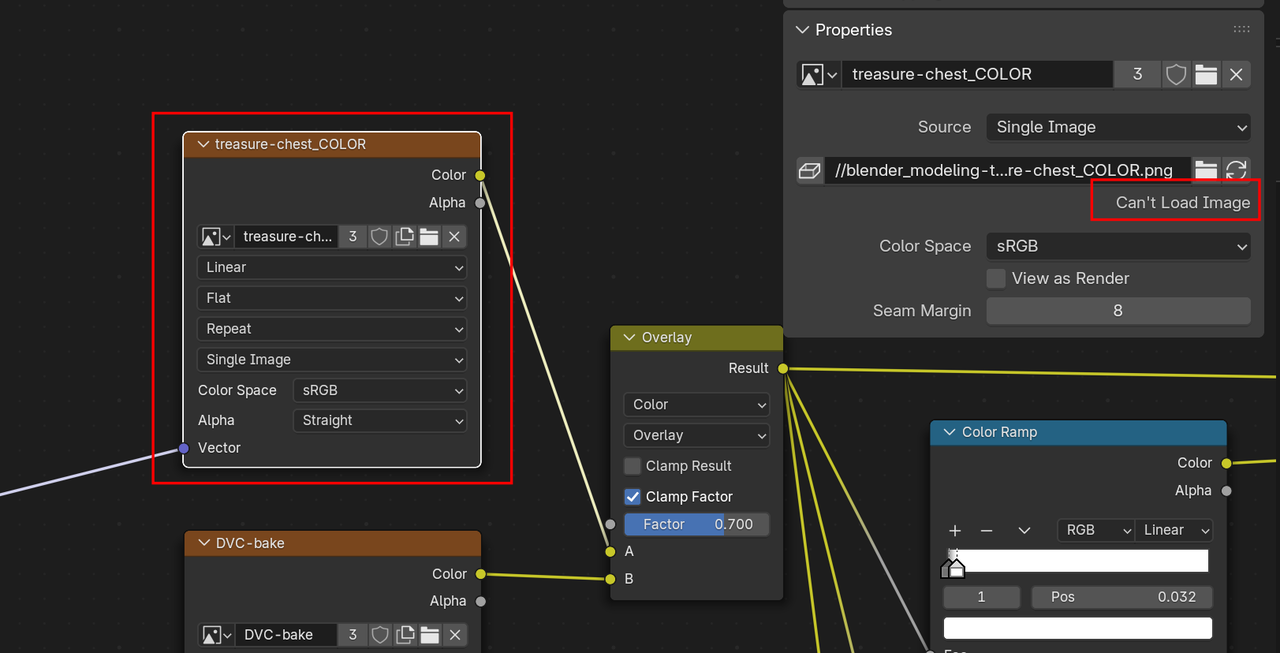Collapse the Color Ramp node

click(x=947, y=432)
